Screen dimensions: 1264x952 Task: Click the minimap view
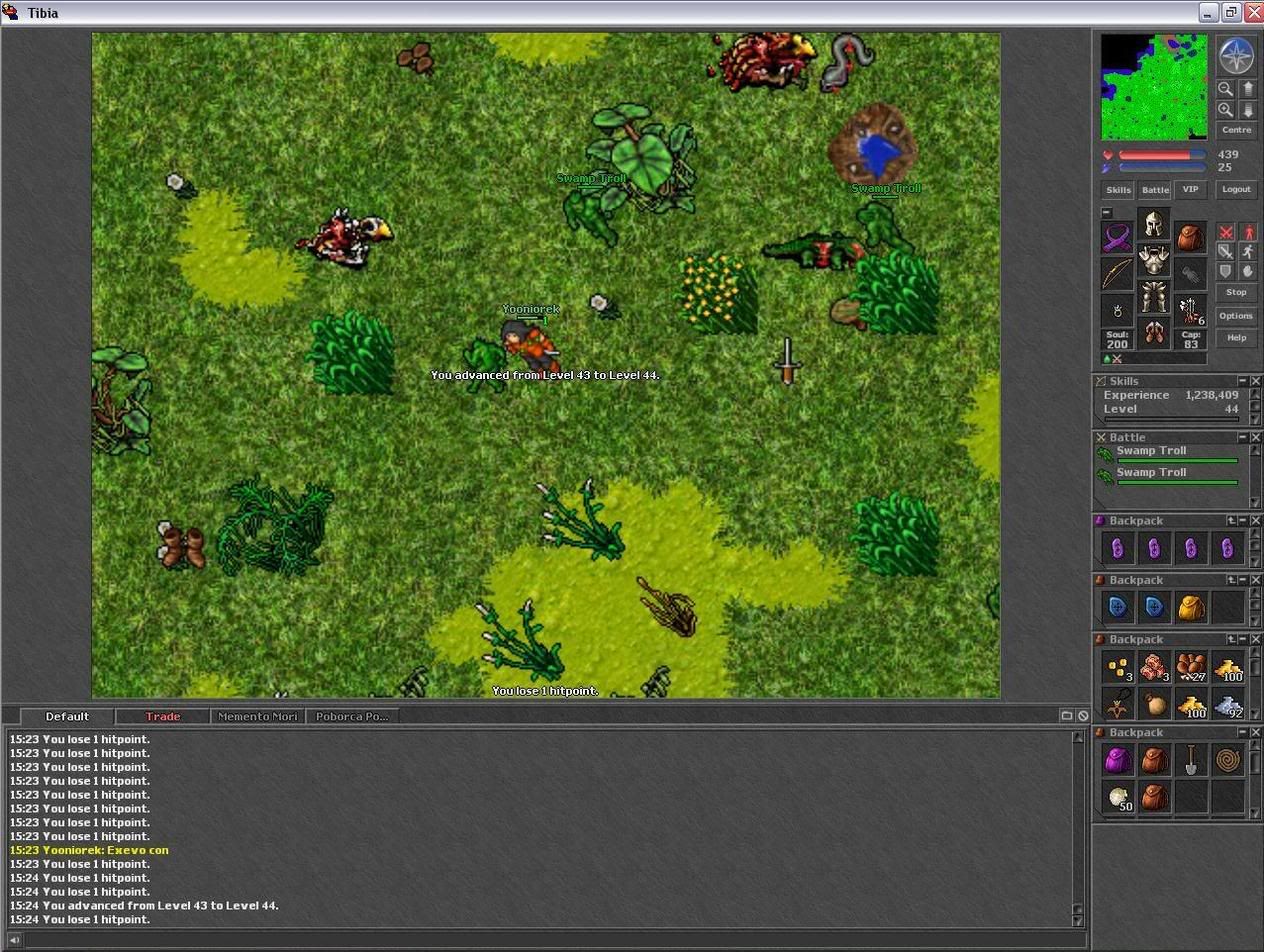coord(1154,88)
